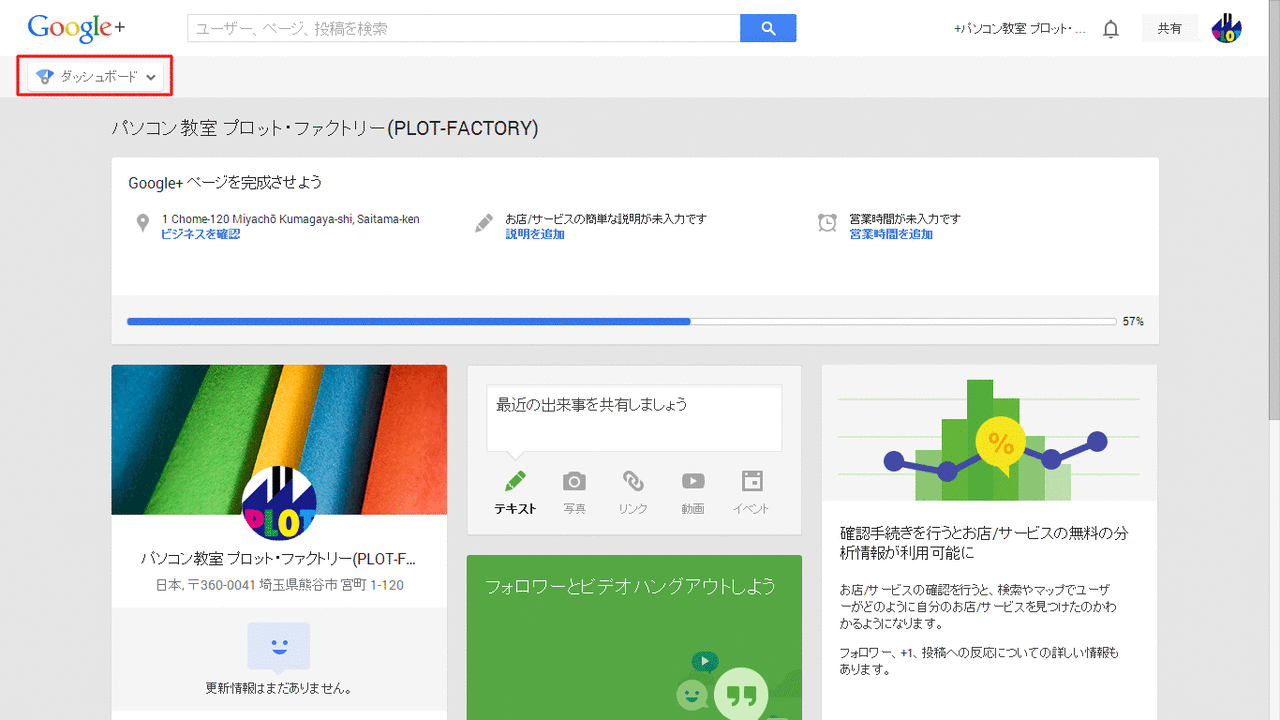Viewport: 1280px width, 720px height.
Task: Click the ビジネスを確認 link
Action: pos(200,234)
